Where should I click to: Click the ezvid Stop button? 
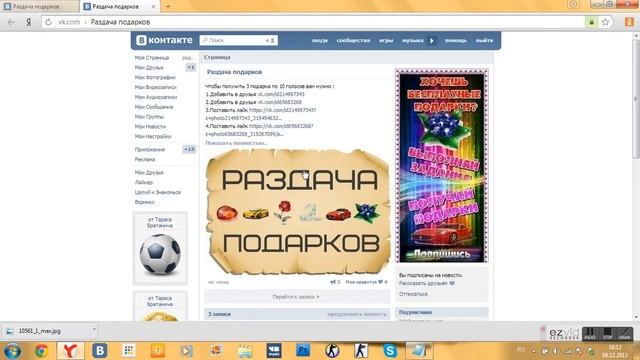tap(607, 333)
